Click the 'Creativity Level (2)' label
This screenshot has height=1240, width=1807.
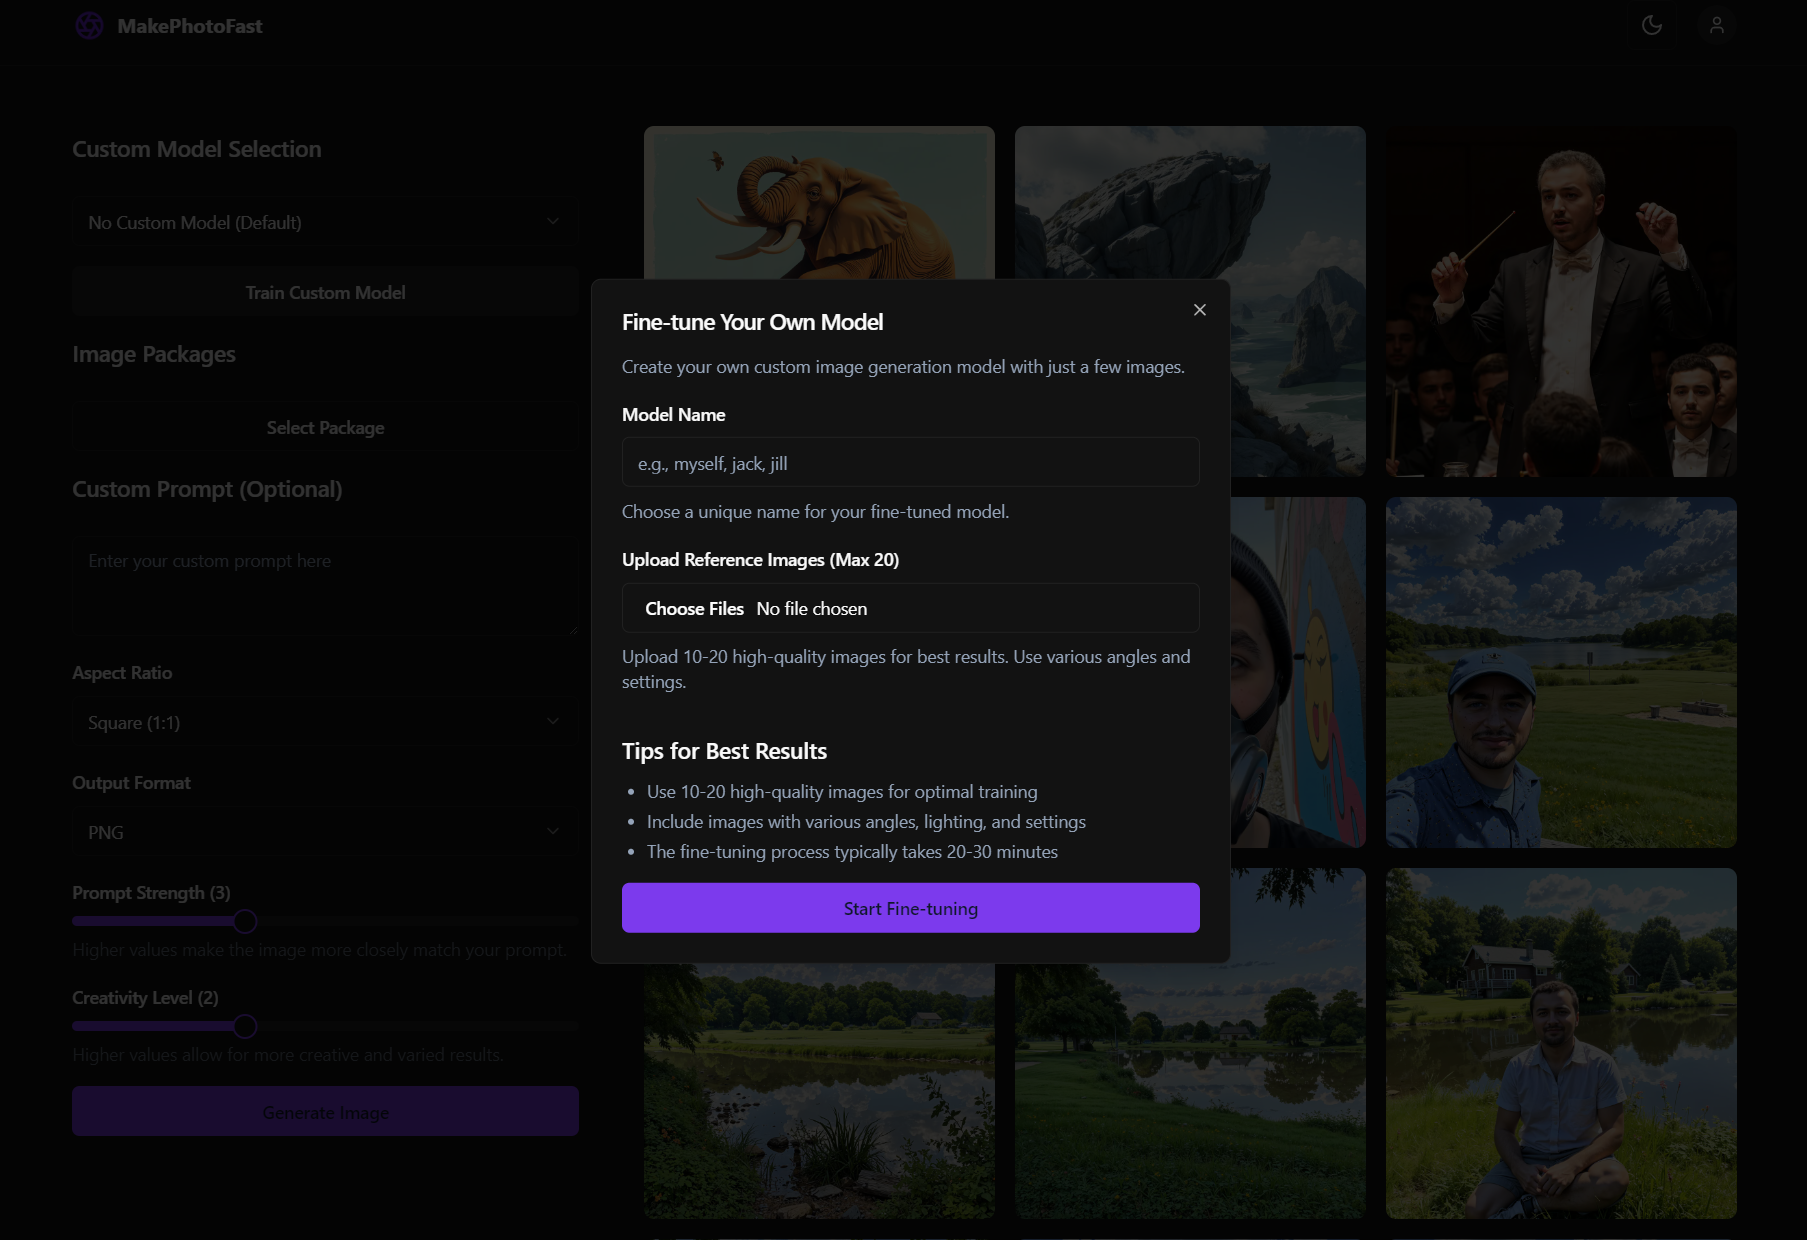145,997
